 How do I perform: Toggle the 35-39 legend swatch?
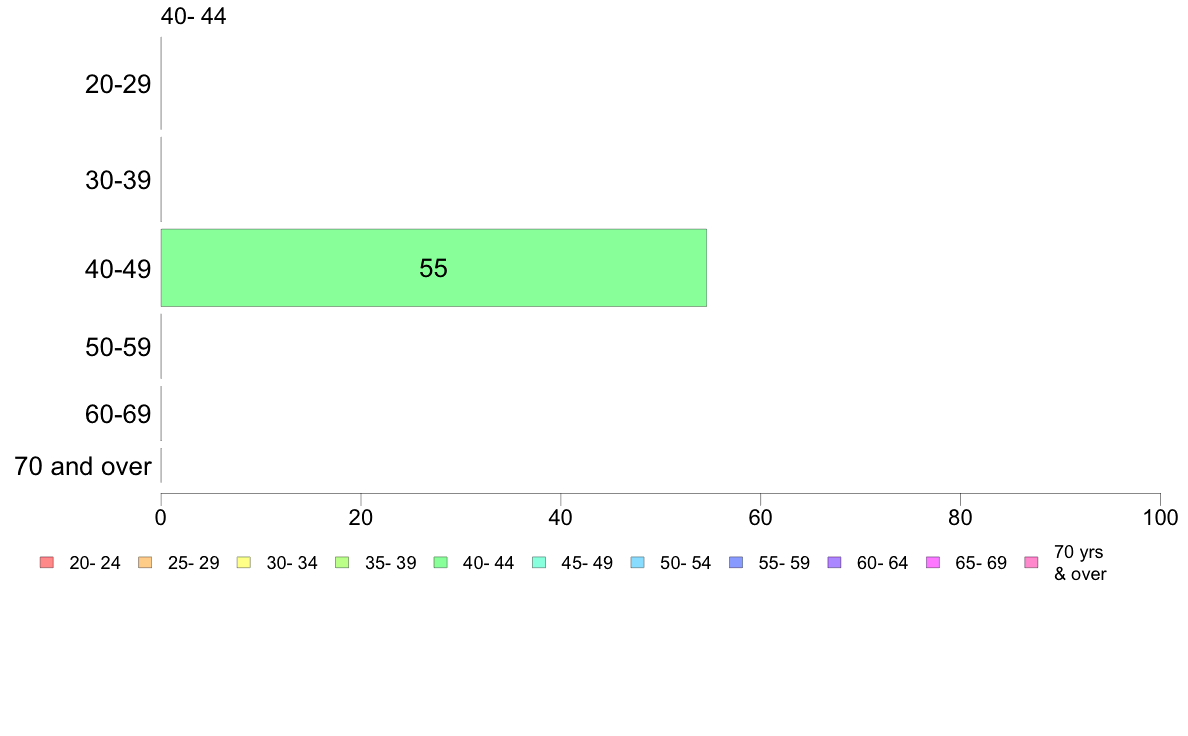click(x=342, y=562)
